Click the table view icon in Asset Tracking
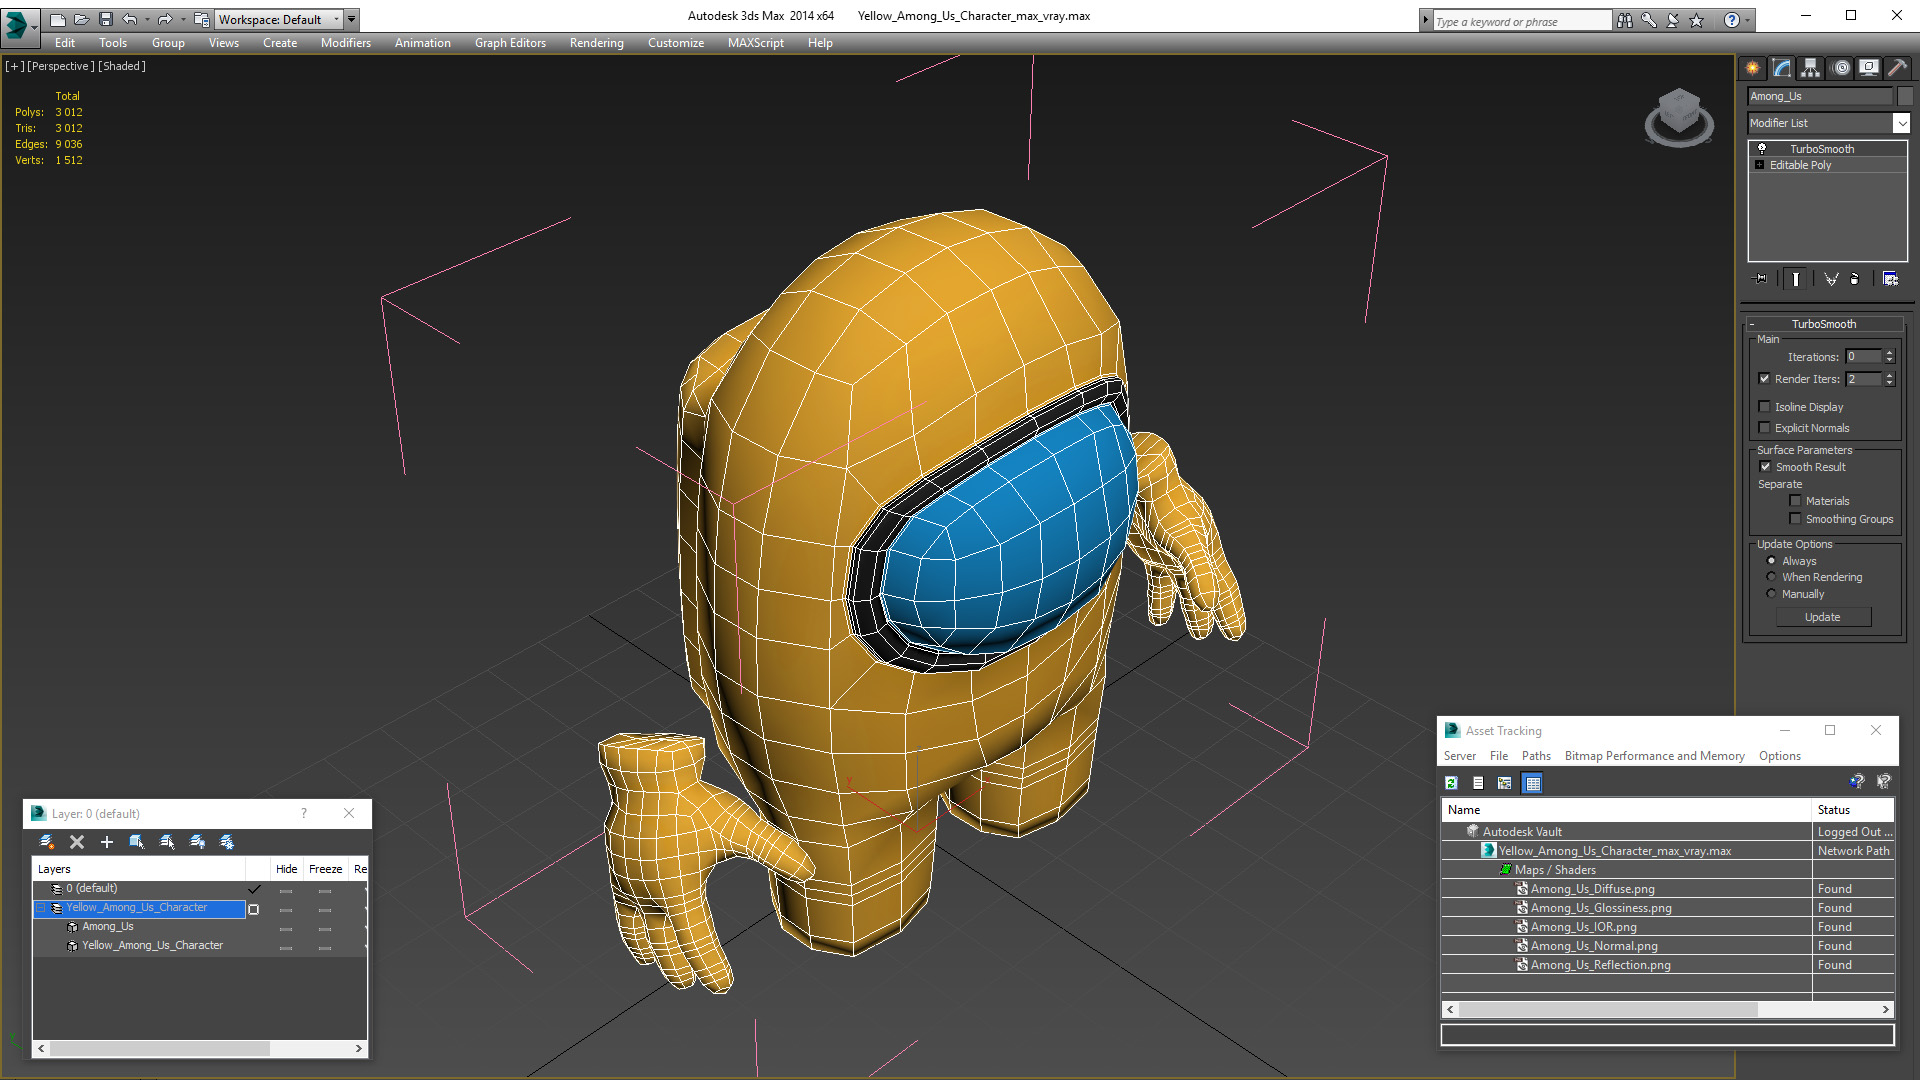This screenshot has width=1920, height=1080. pyautogui.click(x=1532, y=783)
